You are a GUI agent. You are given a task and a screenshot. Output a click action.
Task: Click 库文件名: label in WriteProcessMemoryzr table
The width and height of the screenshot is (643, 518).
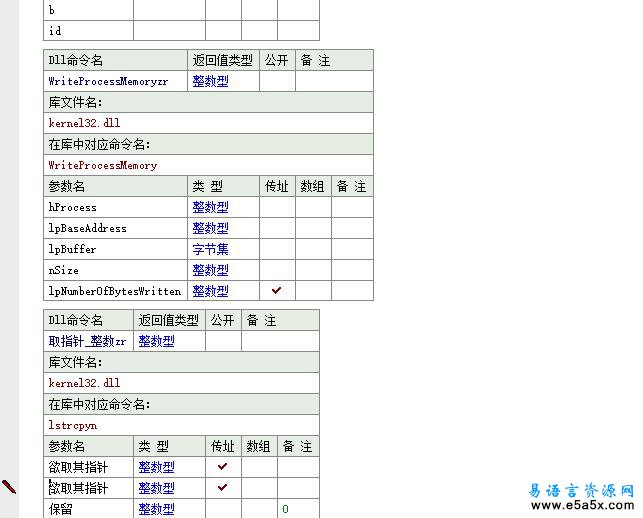coord(75,102)
